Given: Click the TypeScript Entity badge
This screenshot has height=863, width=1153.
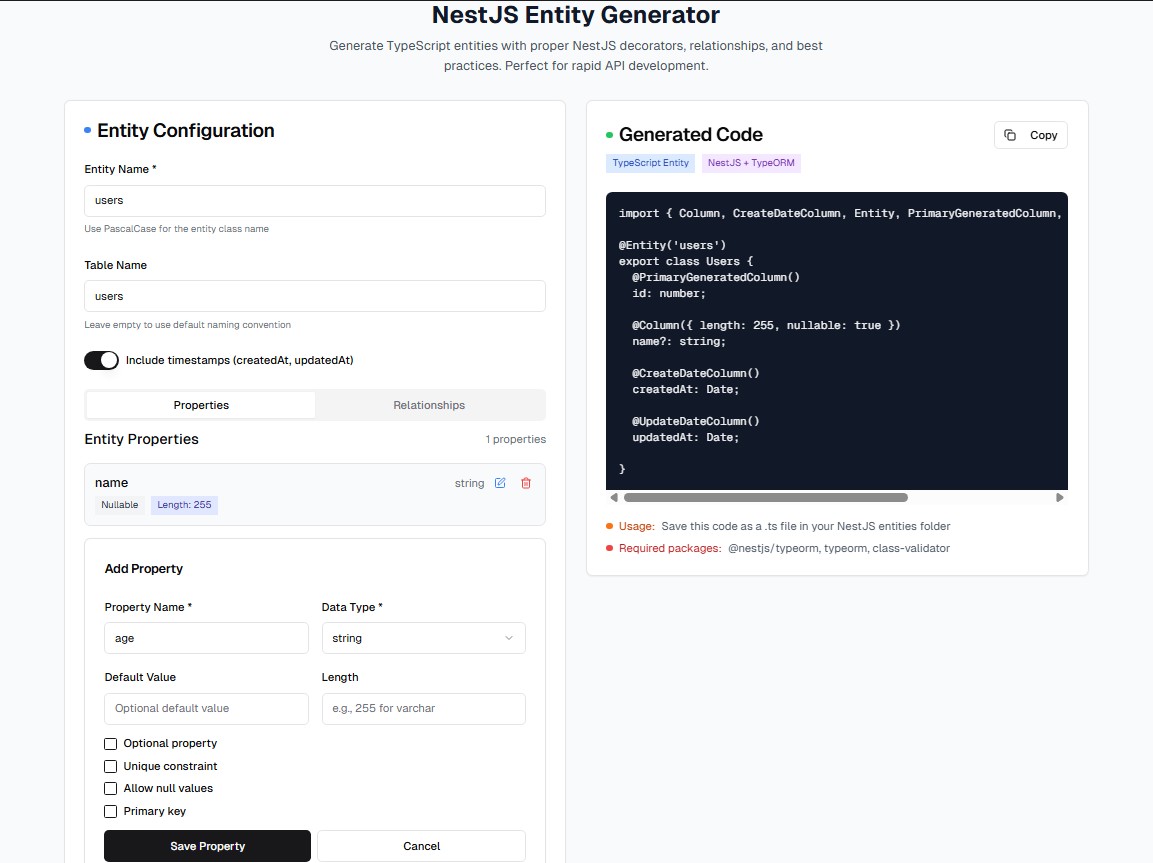Looking at the screenshot, I should (651, 163).
